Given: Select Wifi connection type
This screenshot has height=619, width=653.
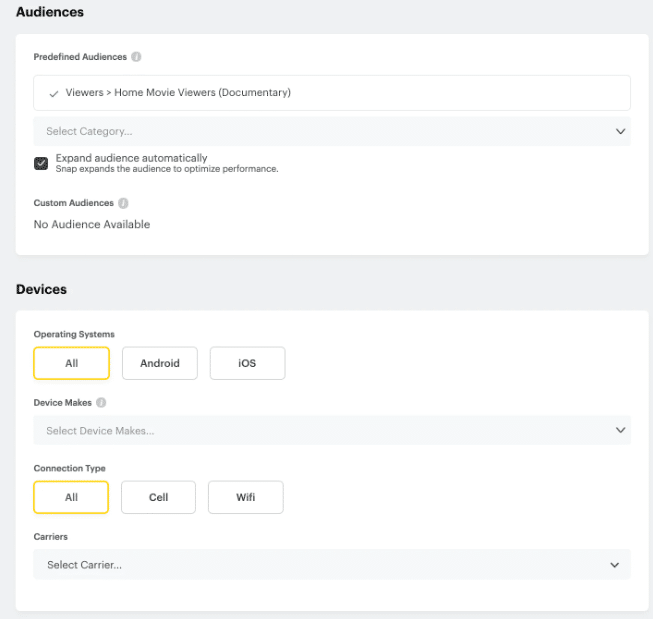Looking at the screenshot, I should (246, 497).
